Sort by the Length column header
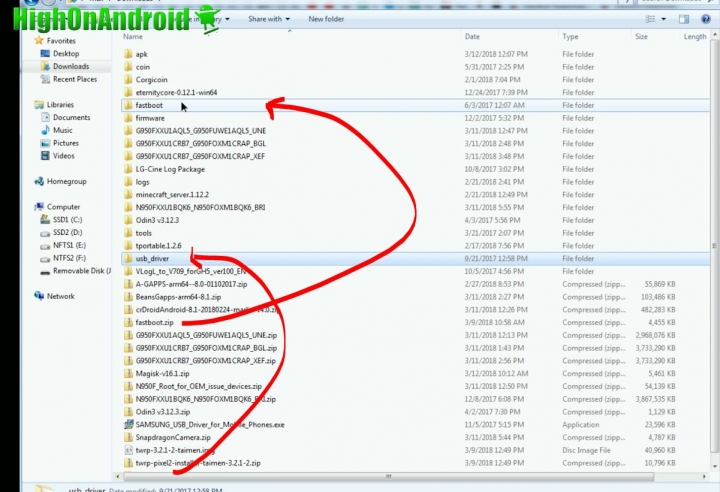 695,37
